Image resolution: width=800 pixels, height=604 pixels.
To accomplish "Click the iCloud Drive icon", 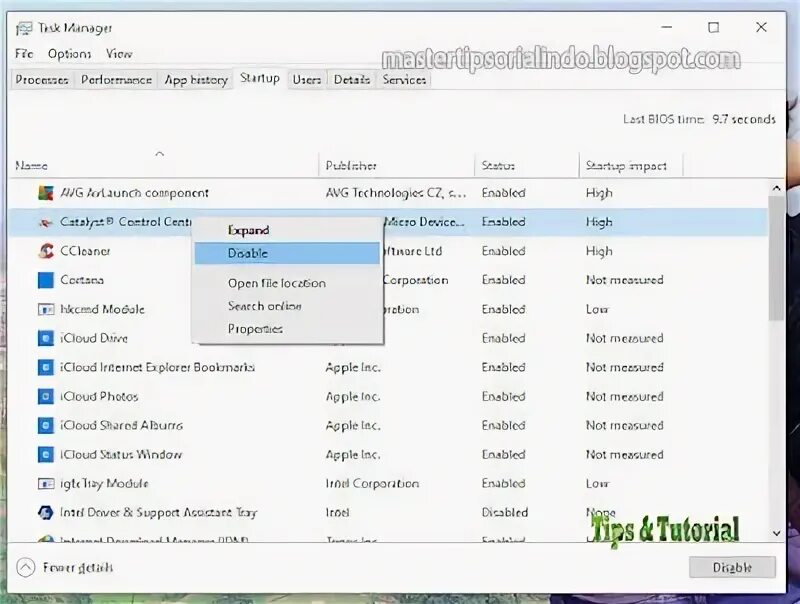I will [x=45, y=338].
